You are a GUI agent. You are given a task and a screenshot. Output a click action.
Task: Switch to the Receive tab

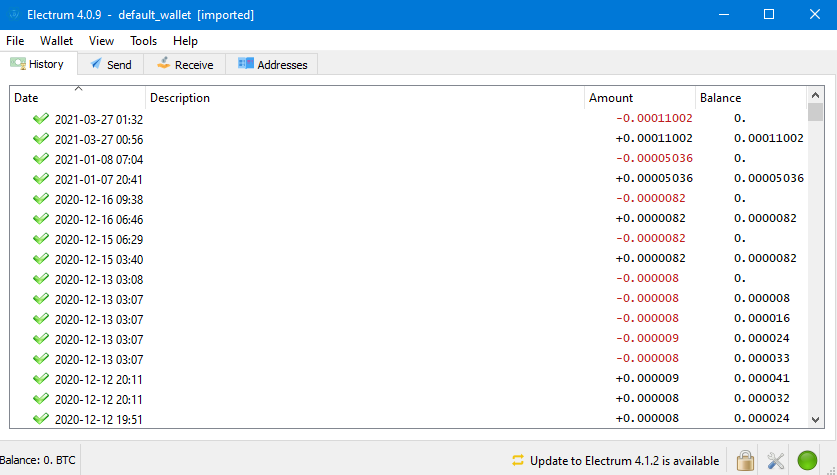point(185,64)
